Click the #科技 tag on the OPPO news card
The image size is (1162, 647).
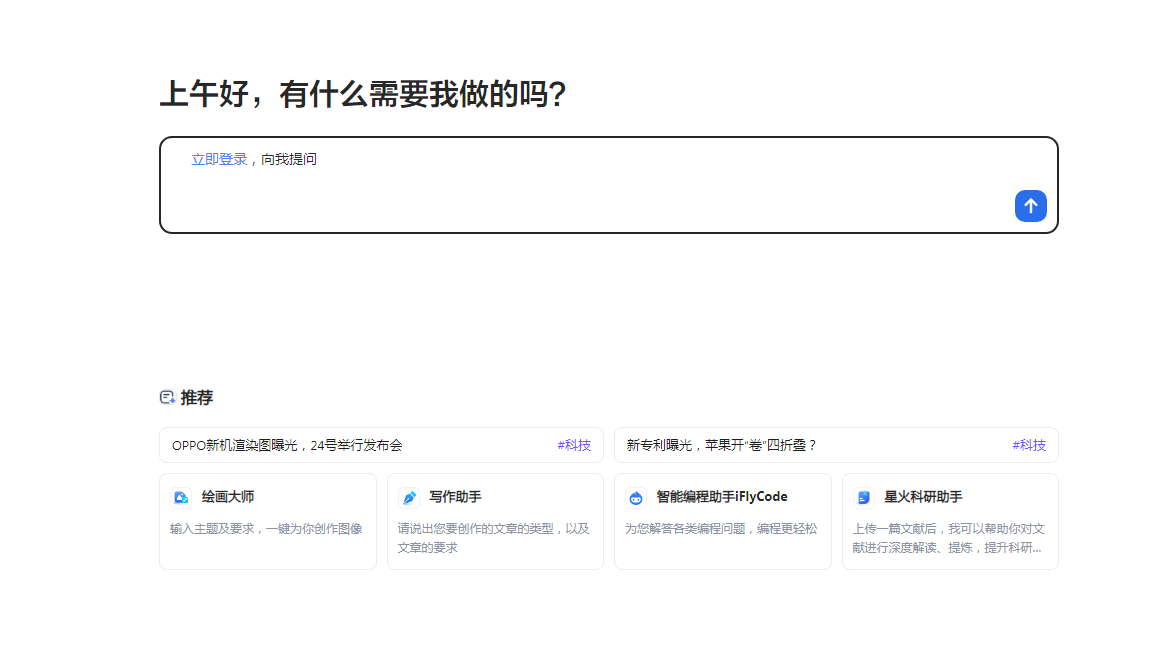(574, 445)
